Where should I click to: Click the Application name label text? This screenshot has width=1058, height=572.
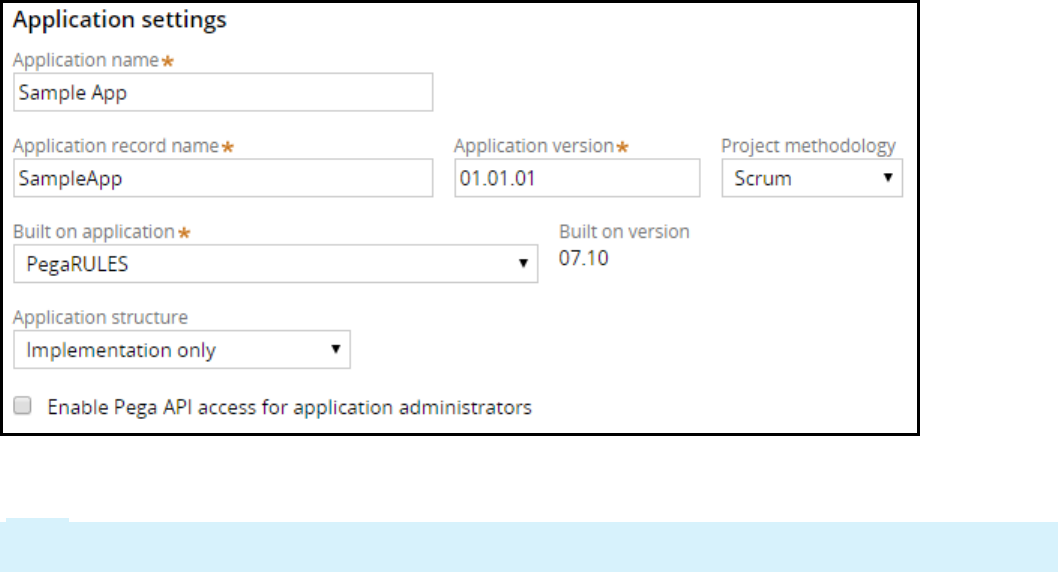pyautogui.click(x=86, y=60)
